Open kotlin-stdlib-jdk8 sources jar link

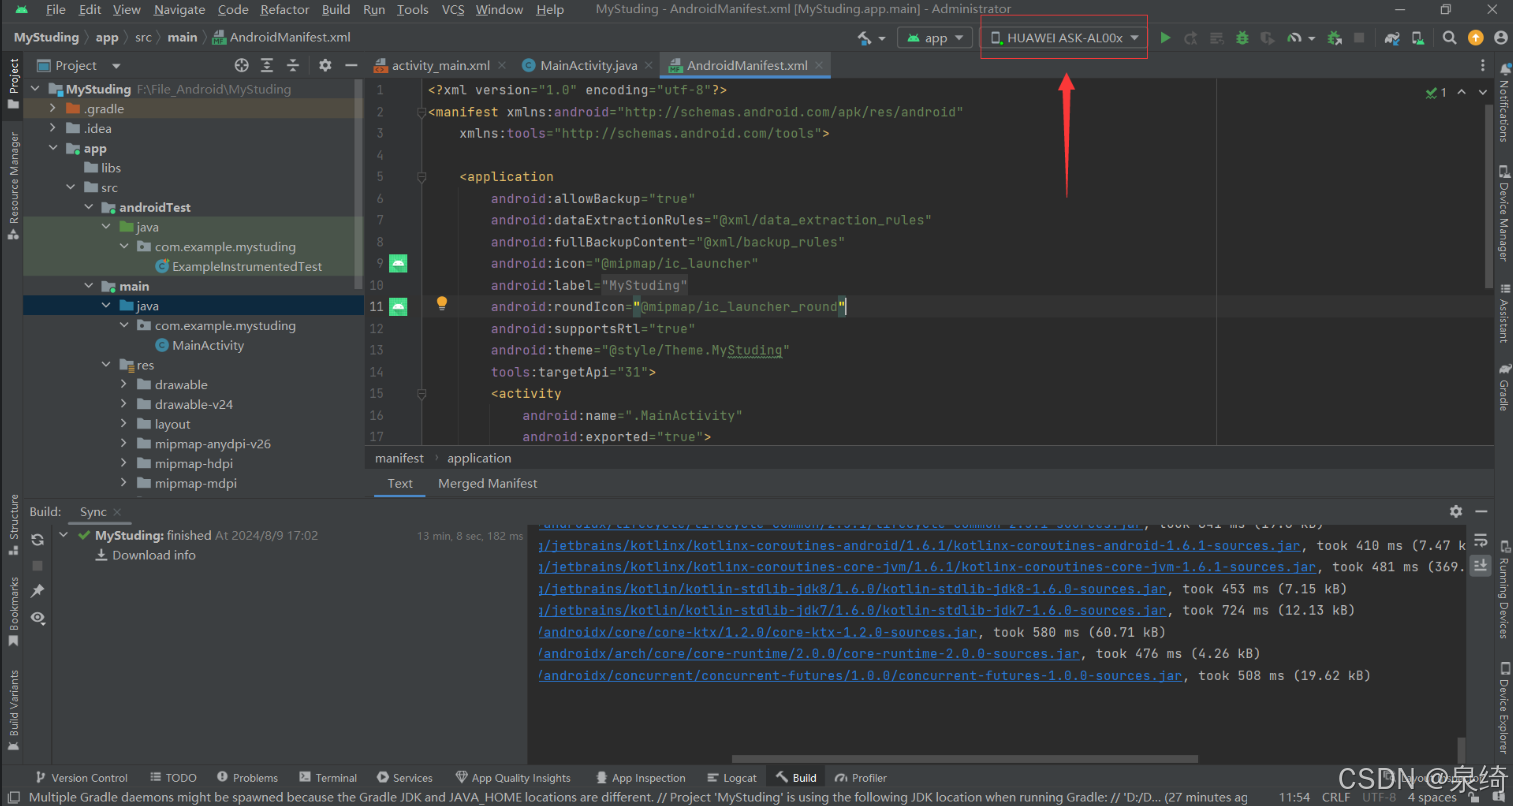pyautogui.click(x=853, y=589)
